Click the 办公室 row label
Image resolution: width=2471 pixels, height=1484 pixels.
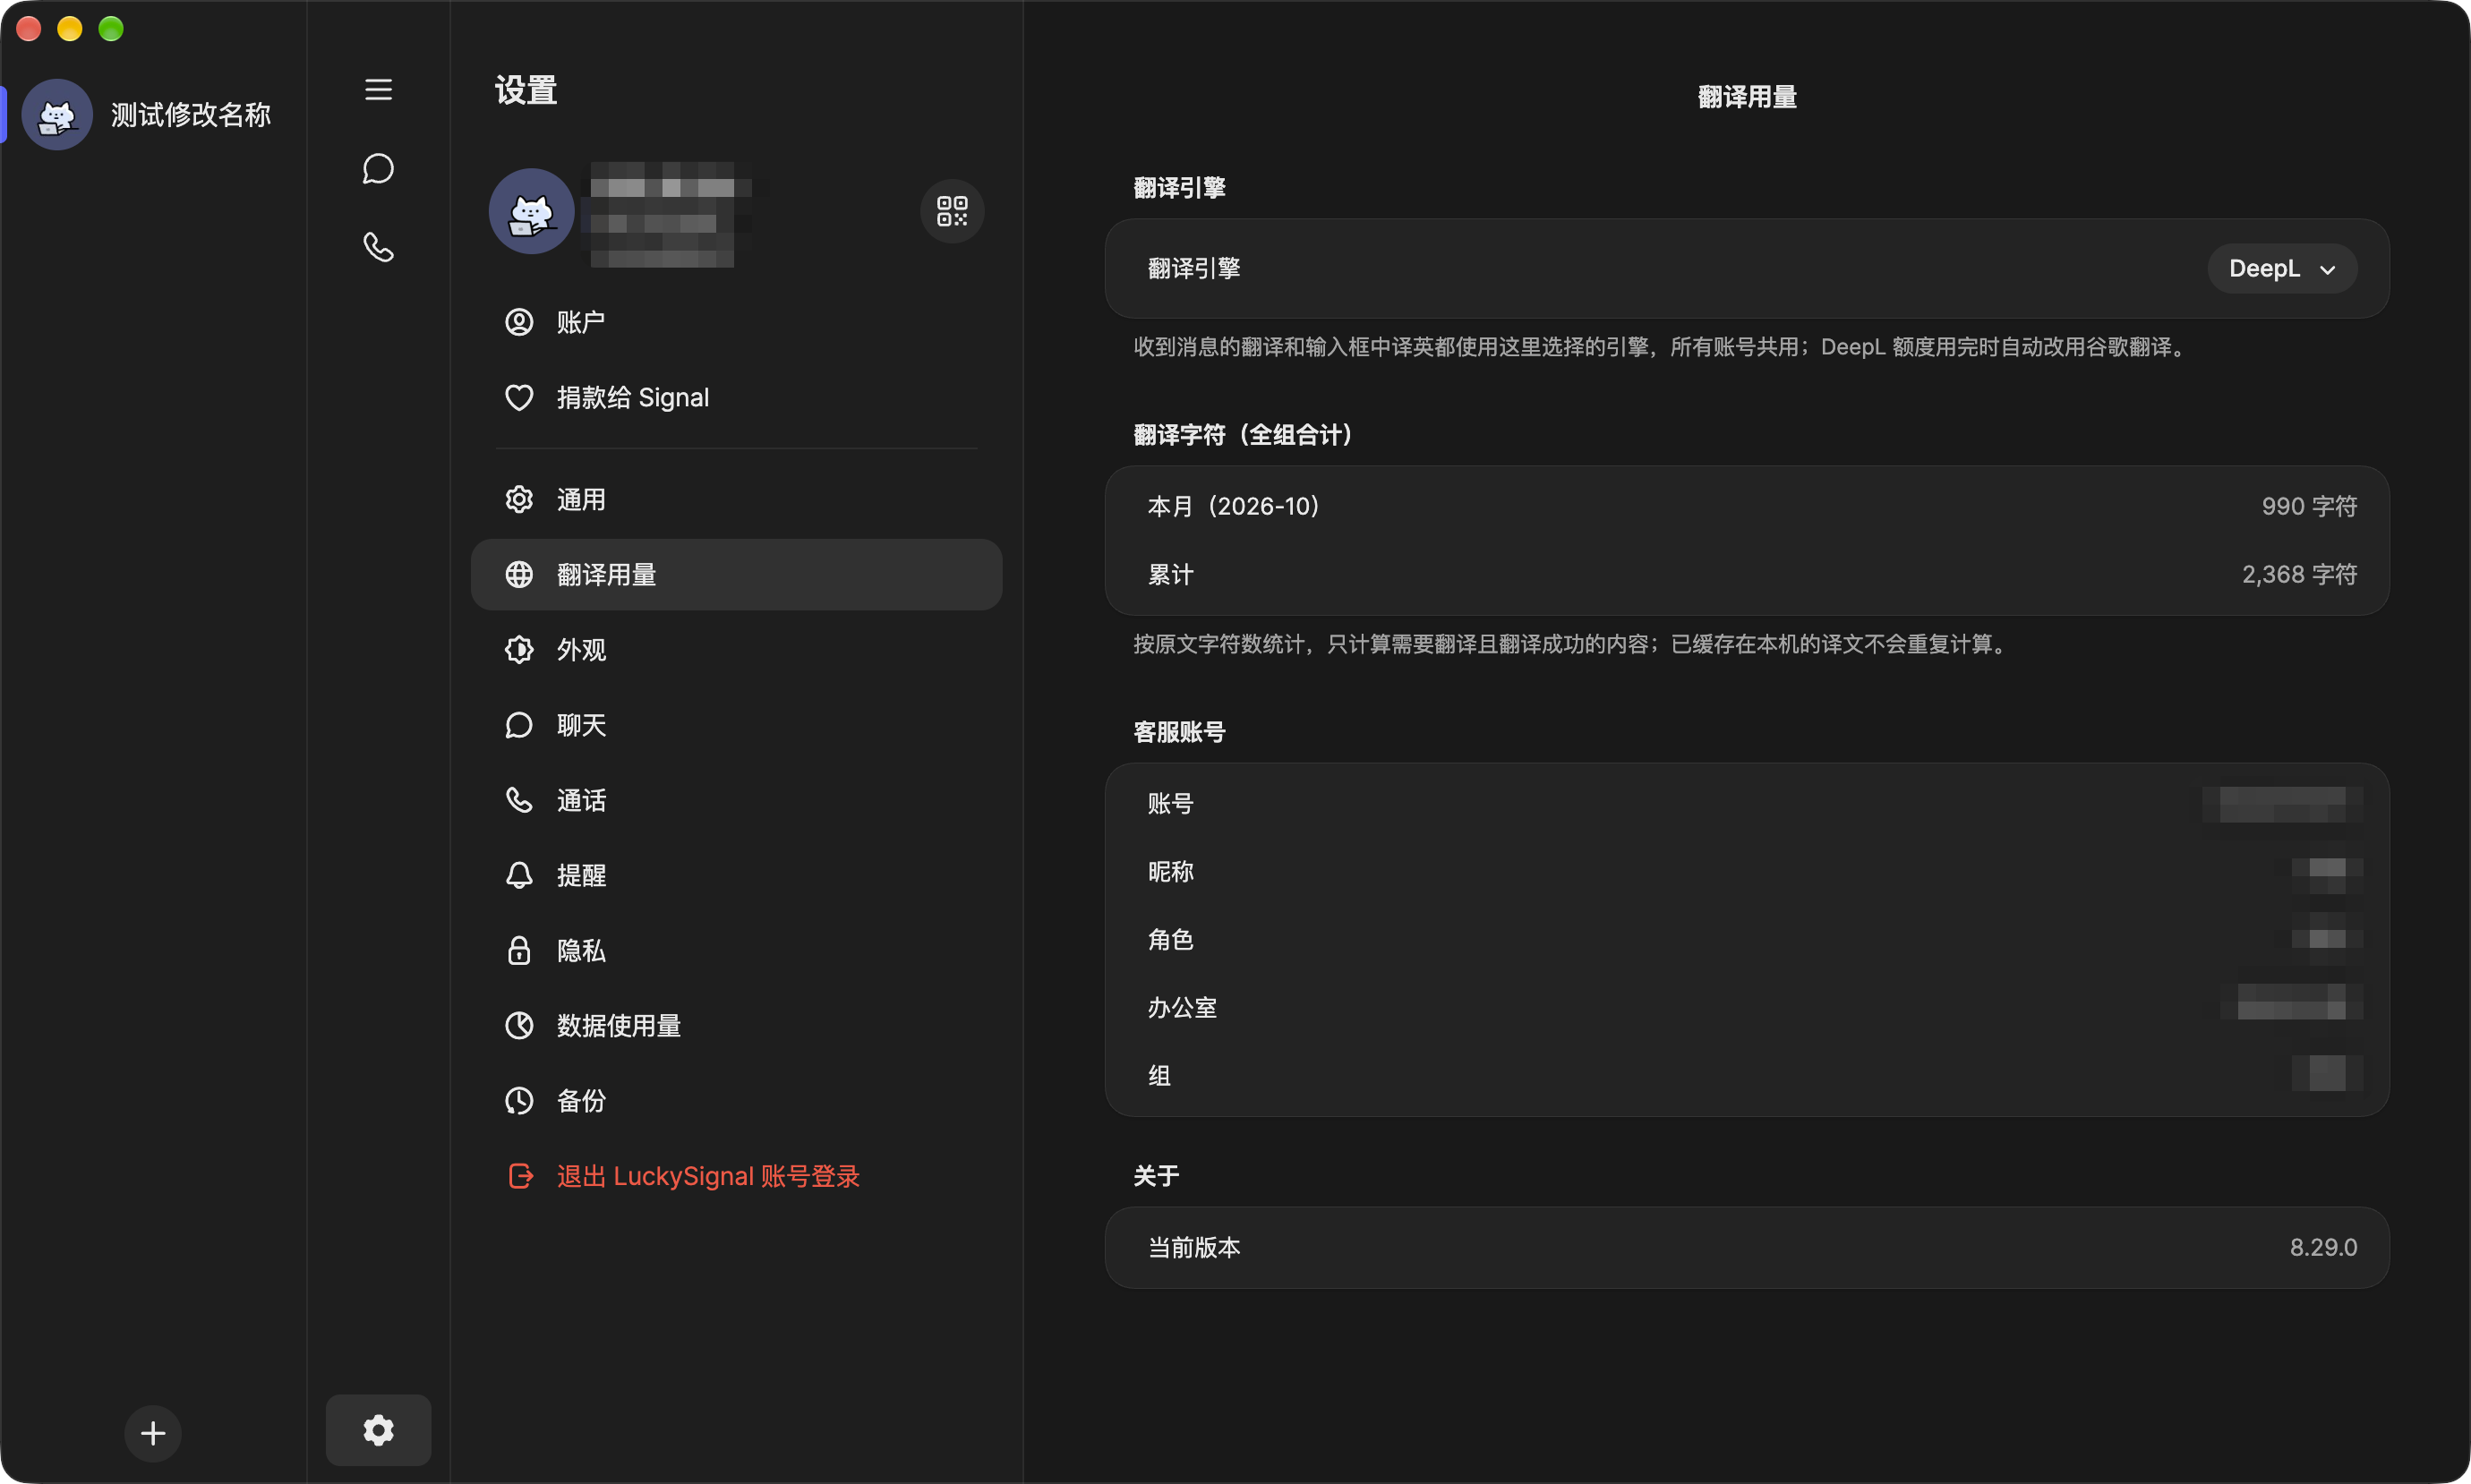coord(1182,1007)
